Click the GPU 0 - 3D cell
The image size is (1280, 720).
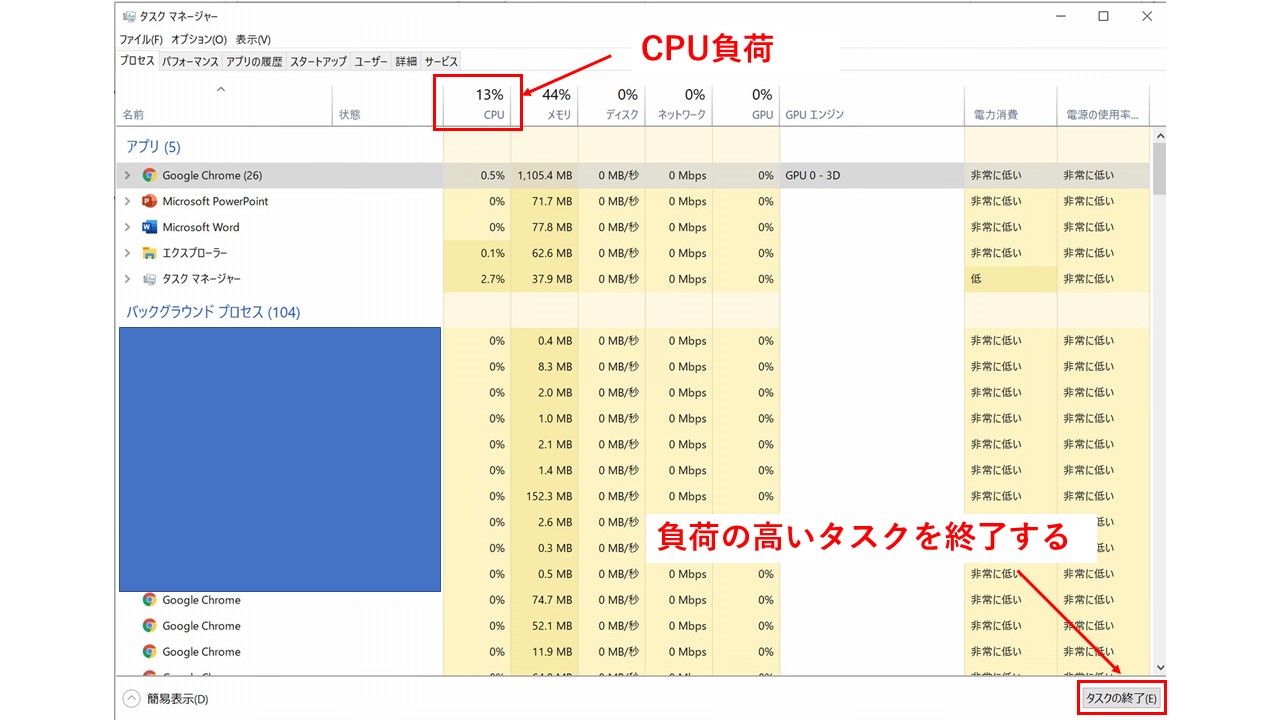click(871, 175)
